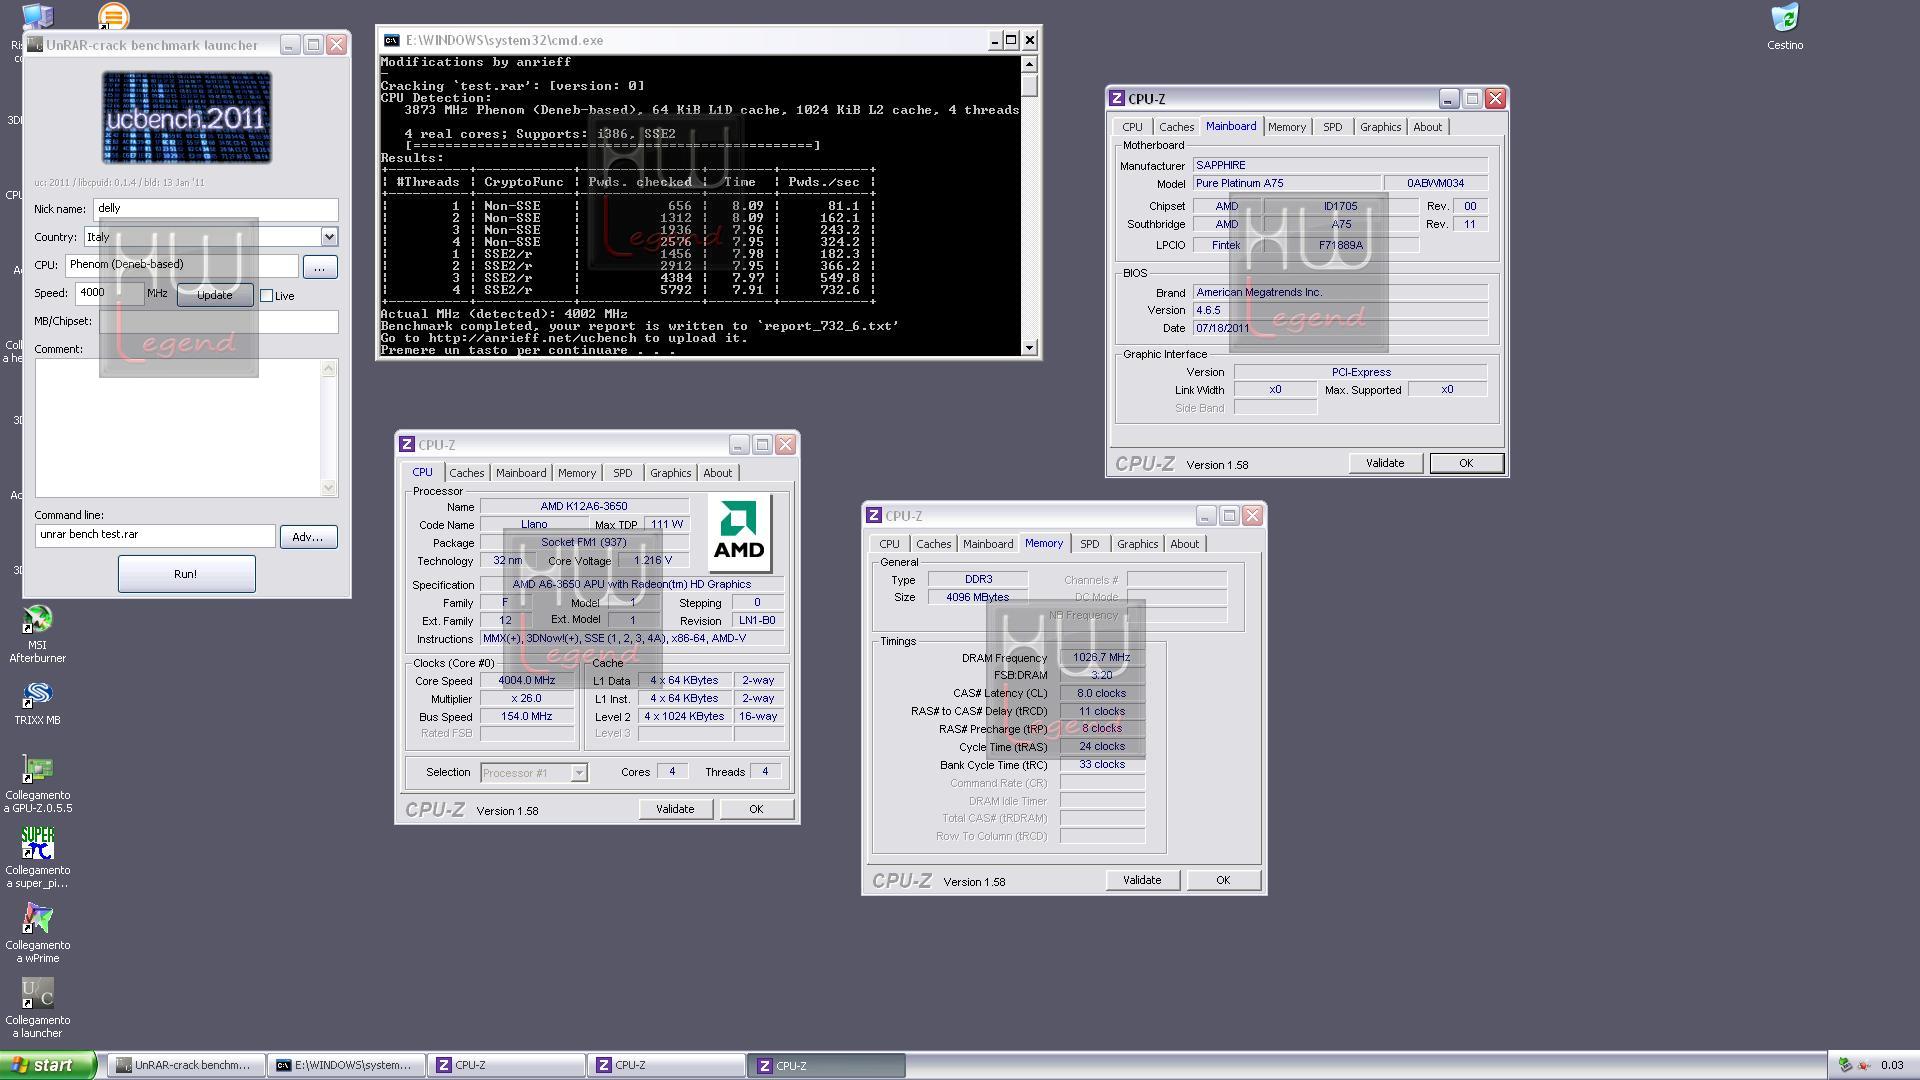Toggle the Live checkbox
This screenshot has width=1920, height=1080.
pyautogui.click(x=267, y=296)
